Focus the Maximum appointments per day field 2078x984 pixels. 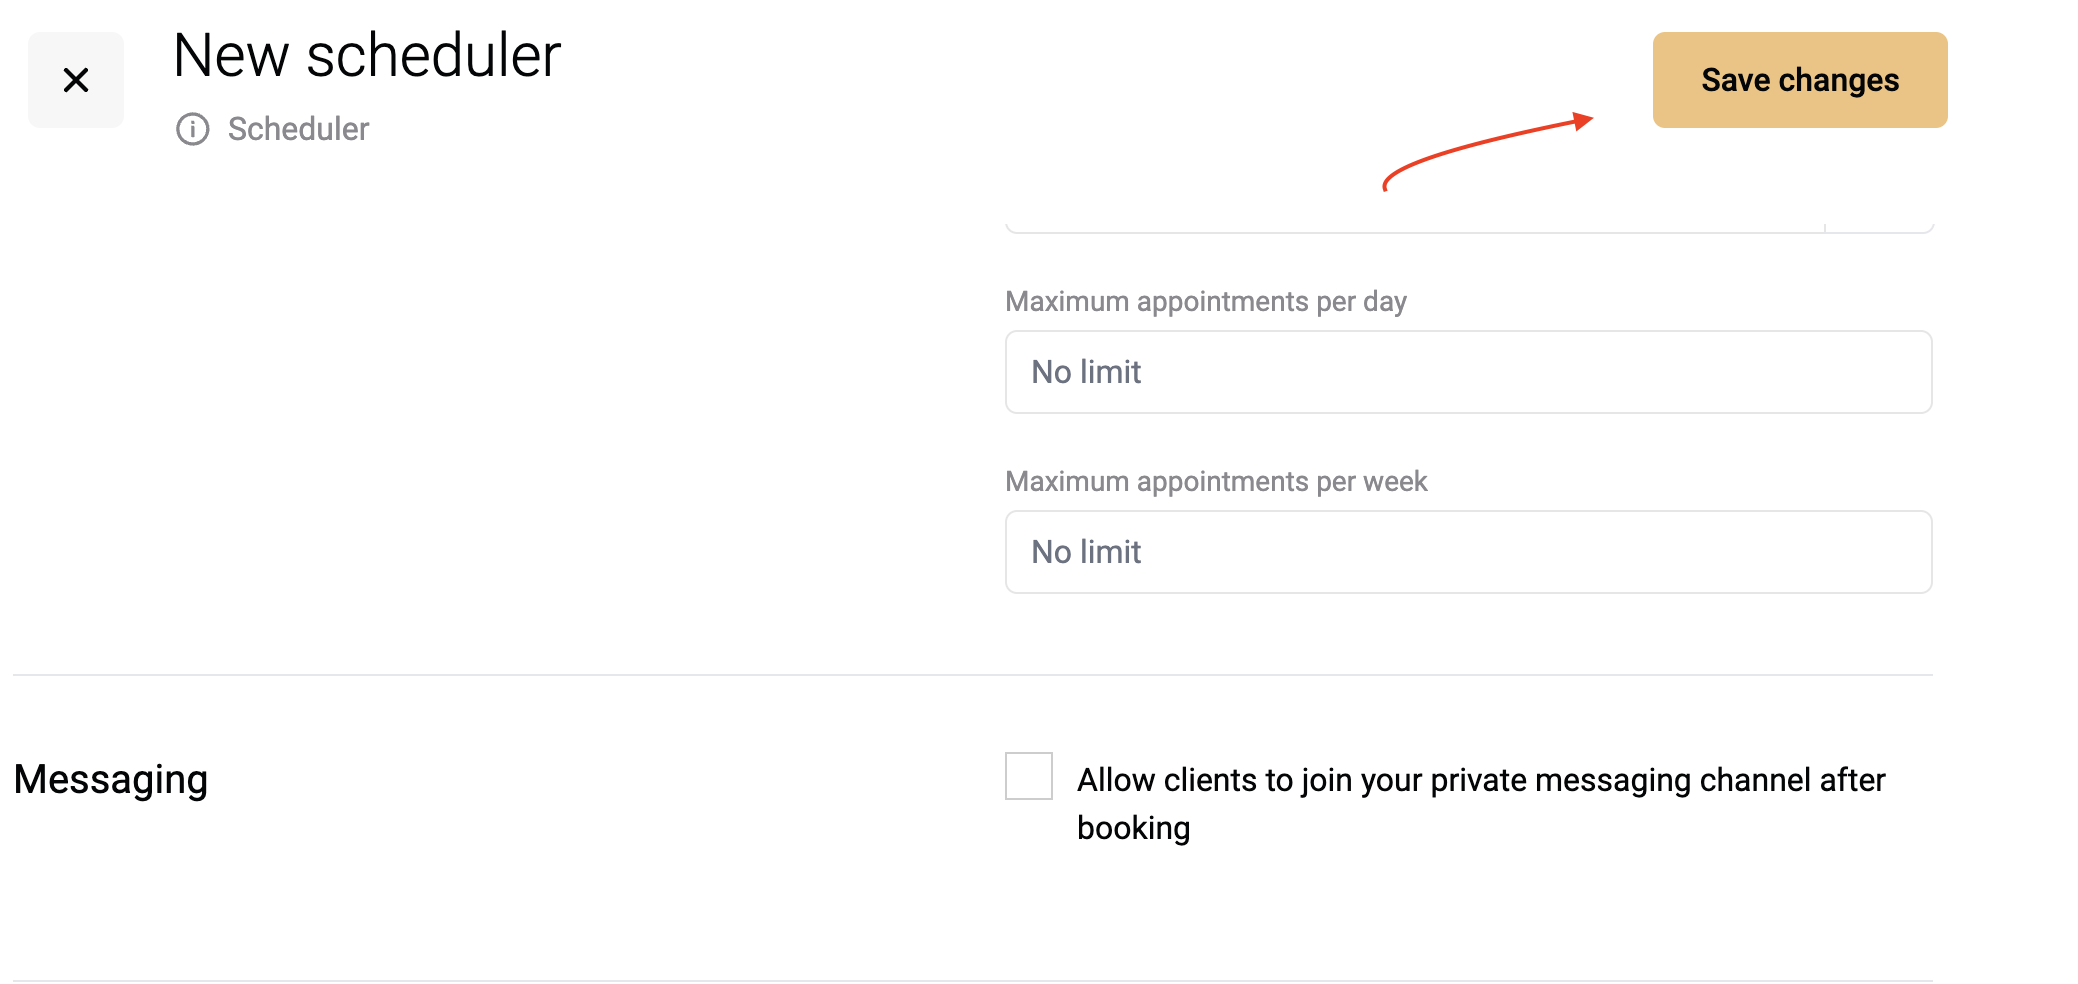click(x=1469, y=372)
